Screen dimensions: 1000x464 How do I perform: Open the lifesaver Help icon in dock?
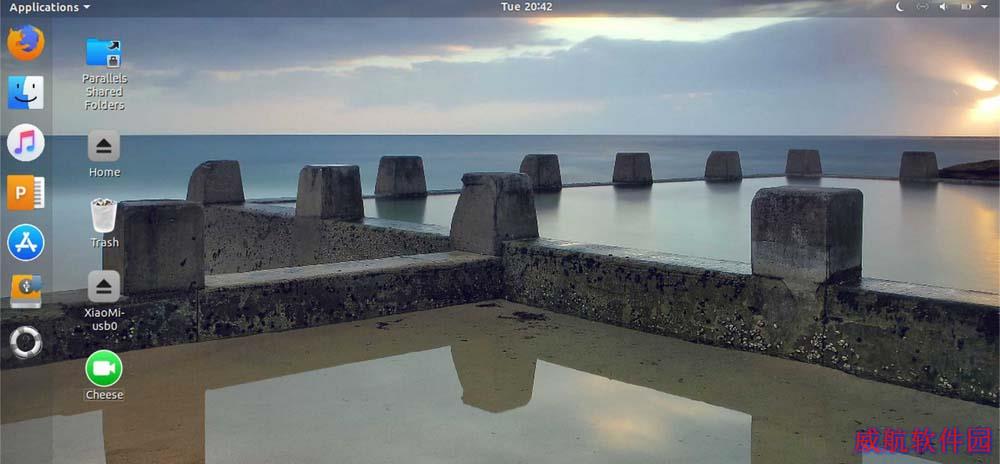26,342
